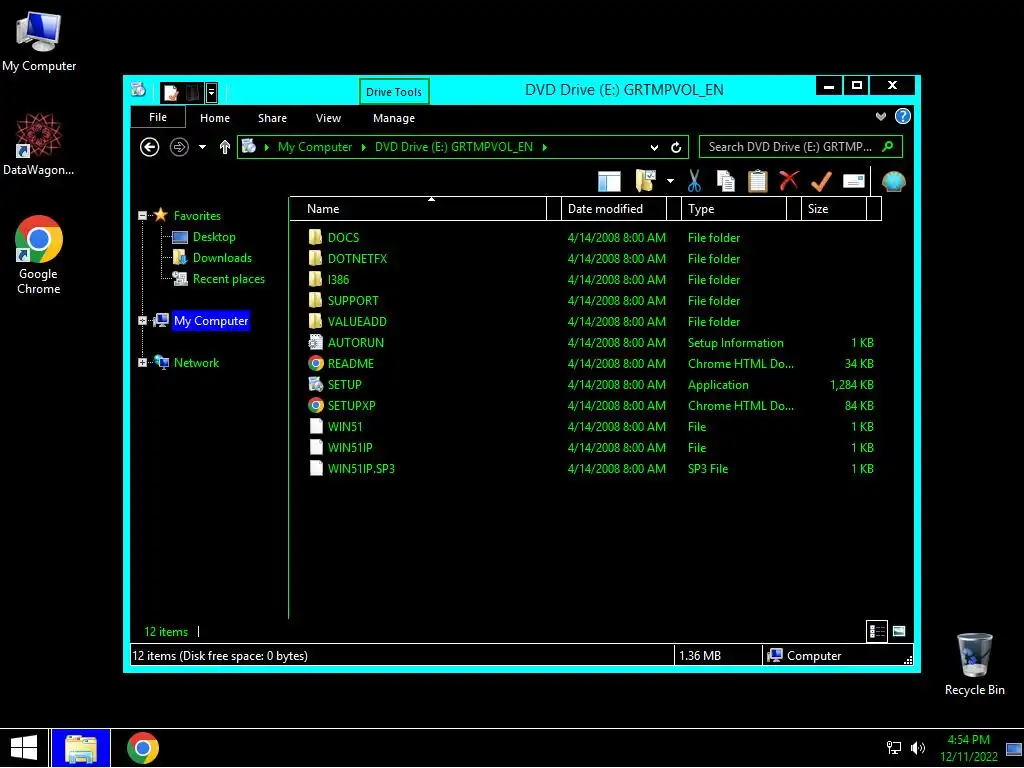Sort by the Date modified column header
Viewport: 1024px width, 768px height.
coord(614,209)
